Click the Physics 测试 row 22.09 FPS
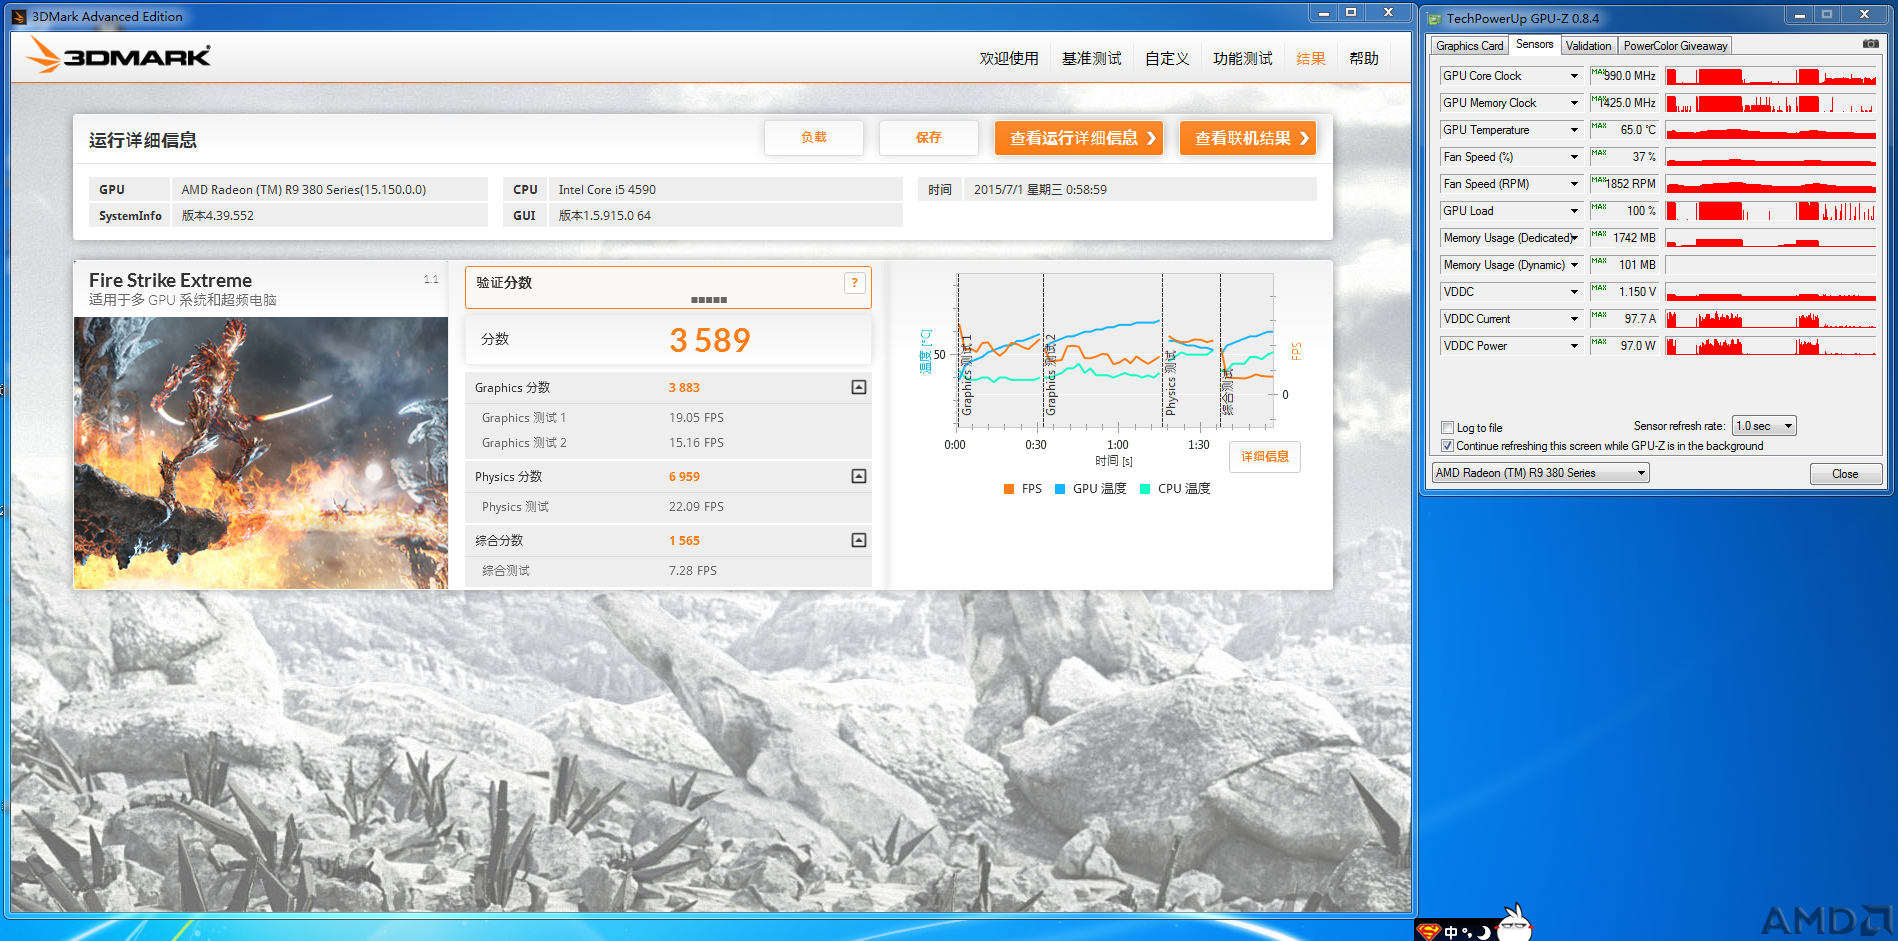Image resolution: width=1898 pixels, height=941 pixels. [668, 507]
